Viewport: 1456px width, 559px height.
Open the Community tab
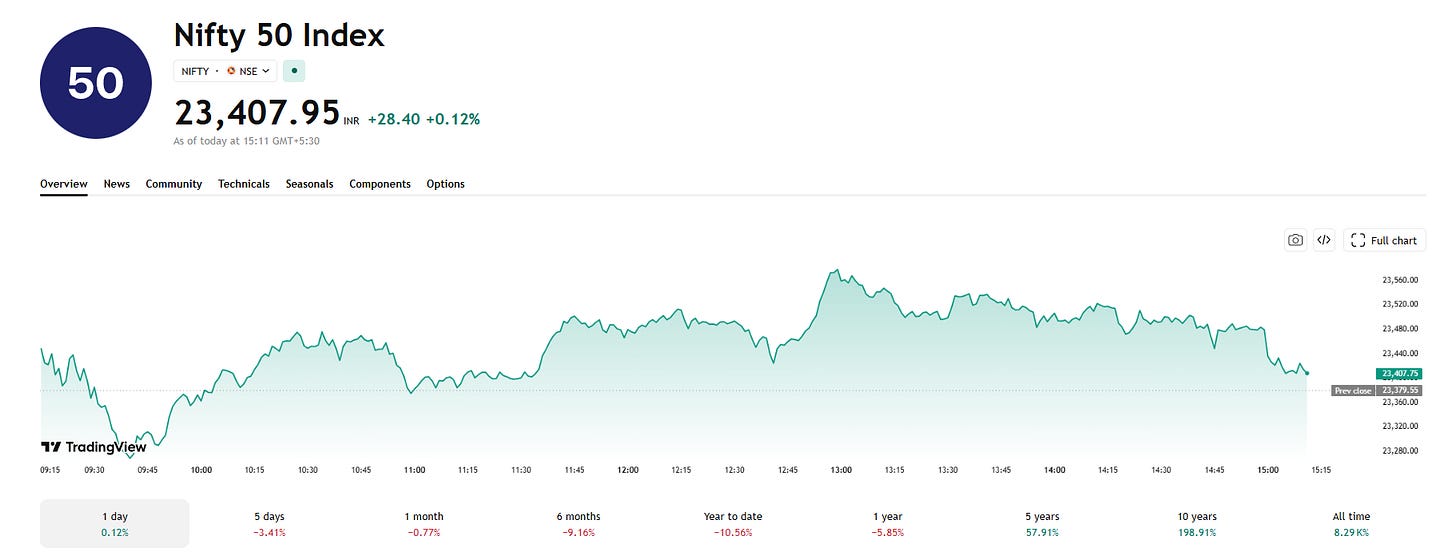174,184
